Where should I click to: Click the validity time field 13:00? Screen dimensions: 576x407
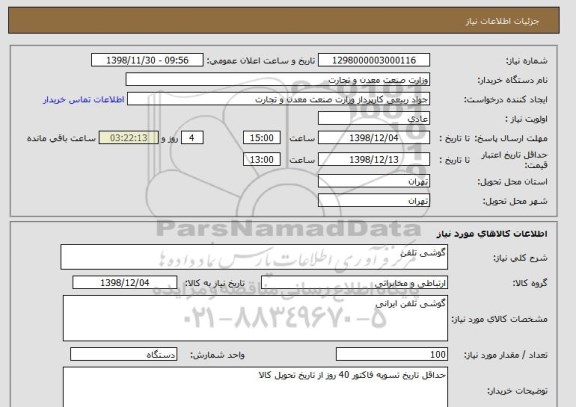point(262,159)
